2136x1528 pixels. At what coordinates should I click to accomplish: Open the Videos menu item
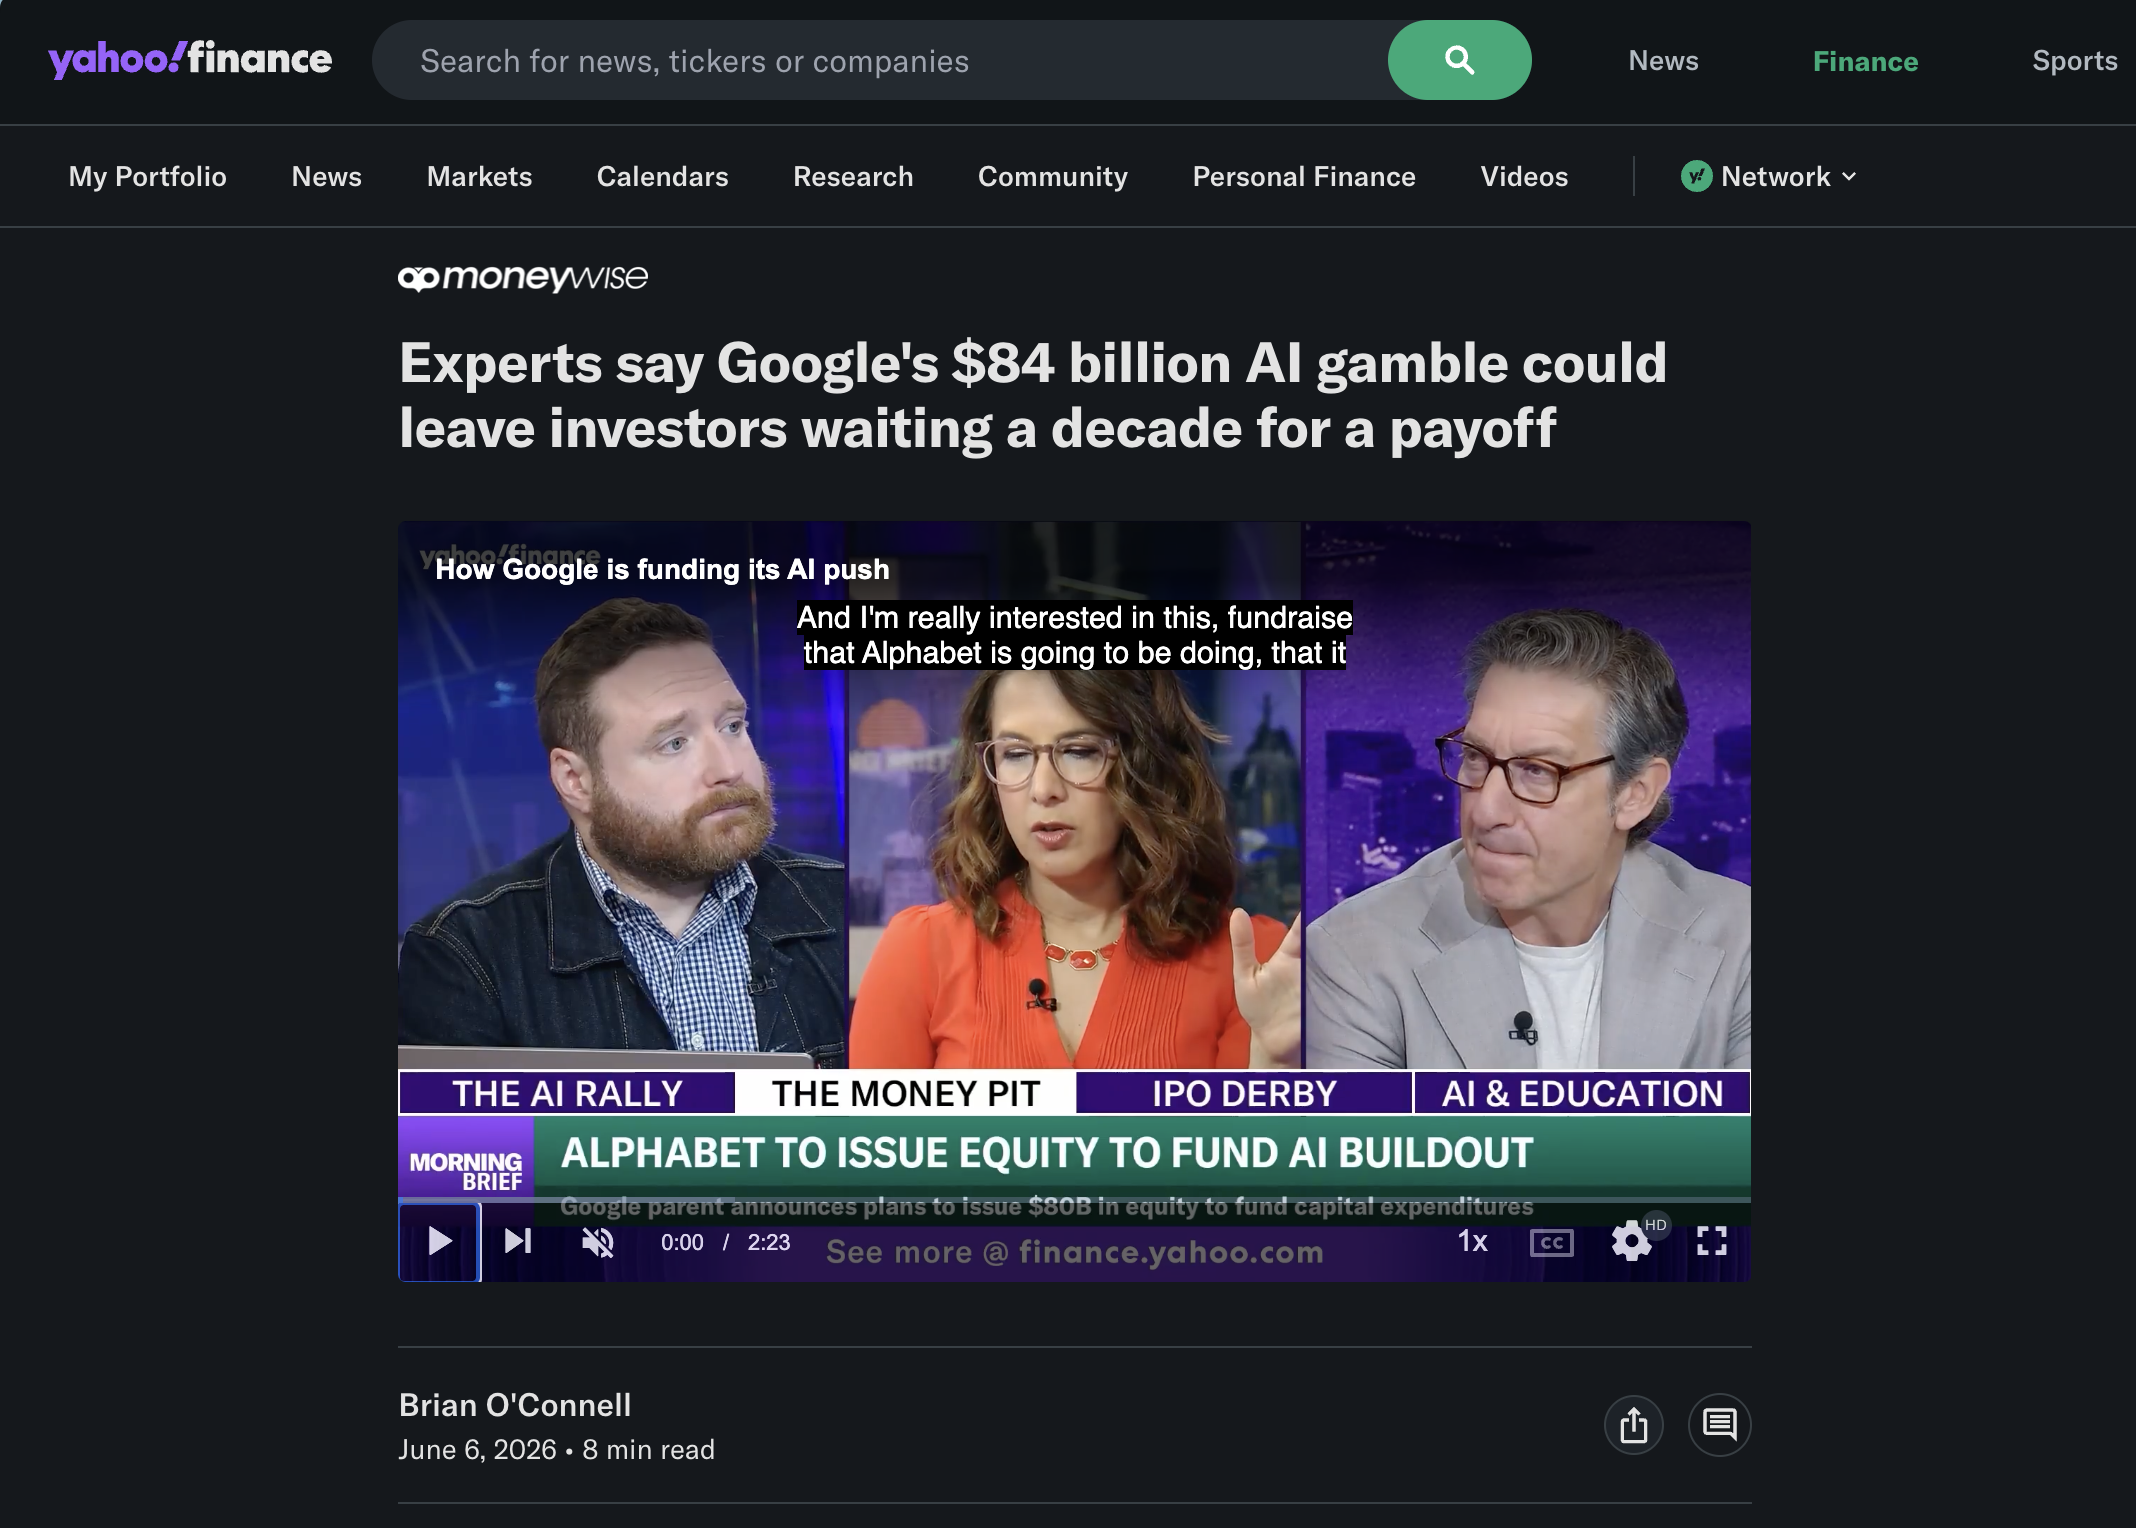(1524, 177)
